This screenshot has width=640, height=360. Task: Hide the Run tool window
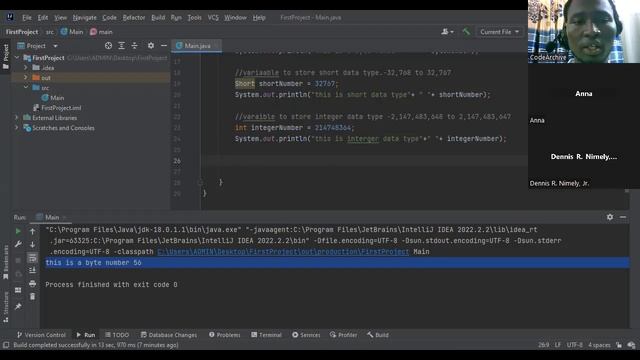[623, 217]
